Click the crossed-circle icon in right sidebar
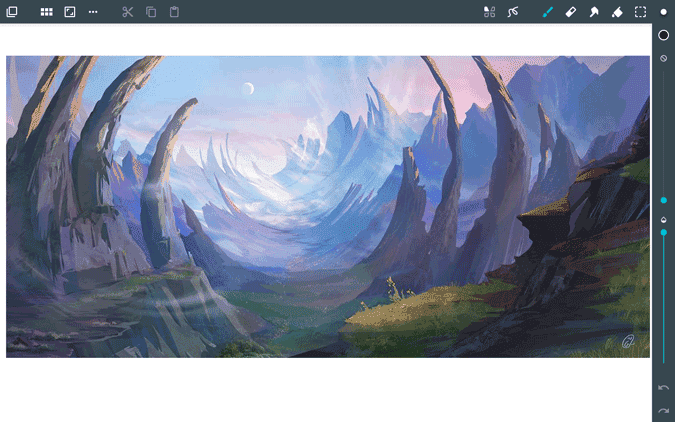The height and width of the screenshot is (422, 675). [664, 58]
